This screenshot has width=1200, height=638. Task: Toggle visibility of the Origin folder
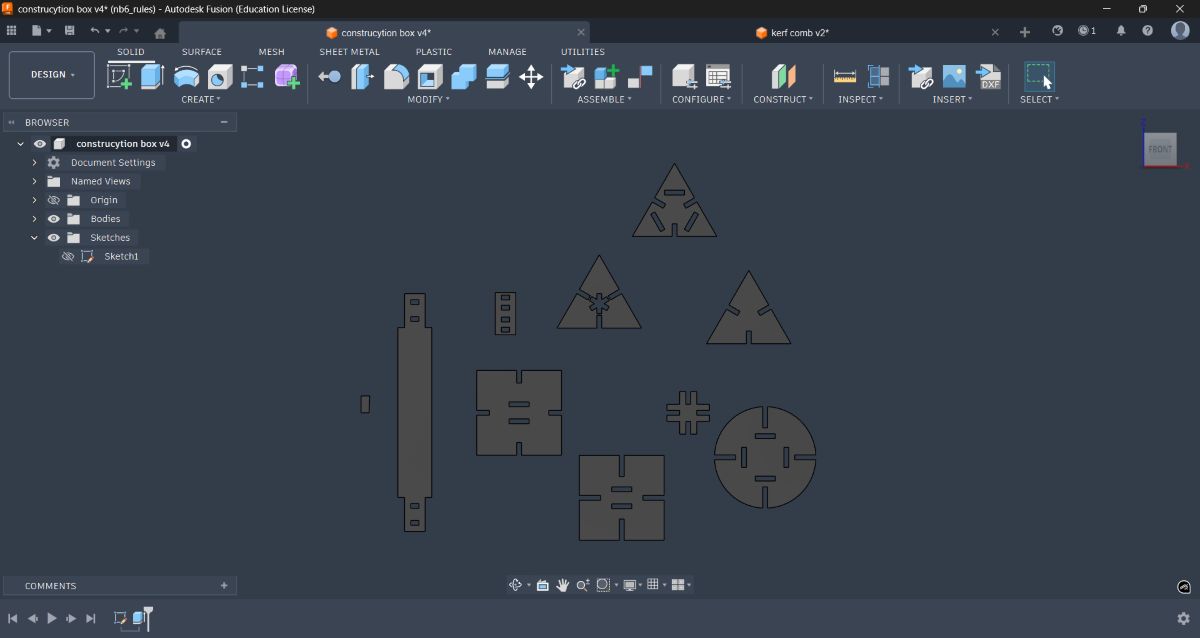pyautogui.click(x=53, y=199)
